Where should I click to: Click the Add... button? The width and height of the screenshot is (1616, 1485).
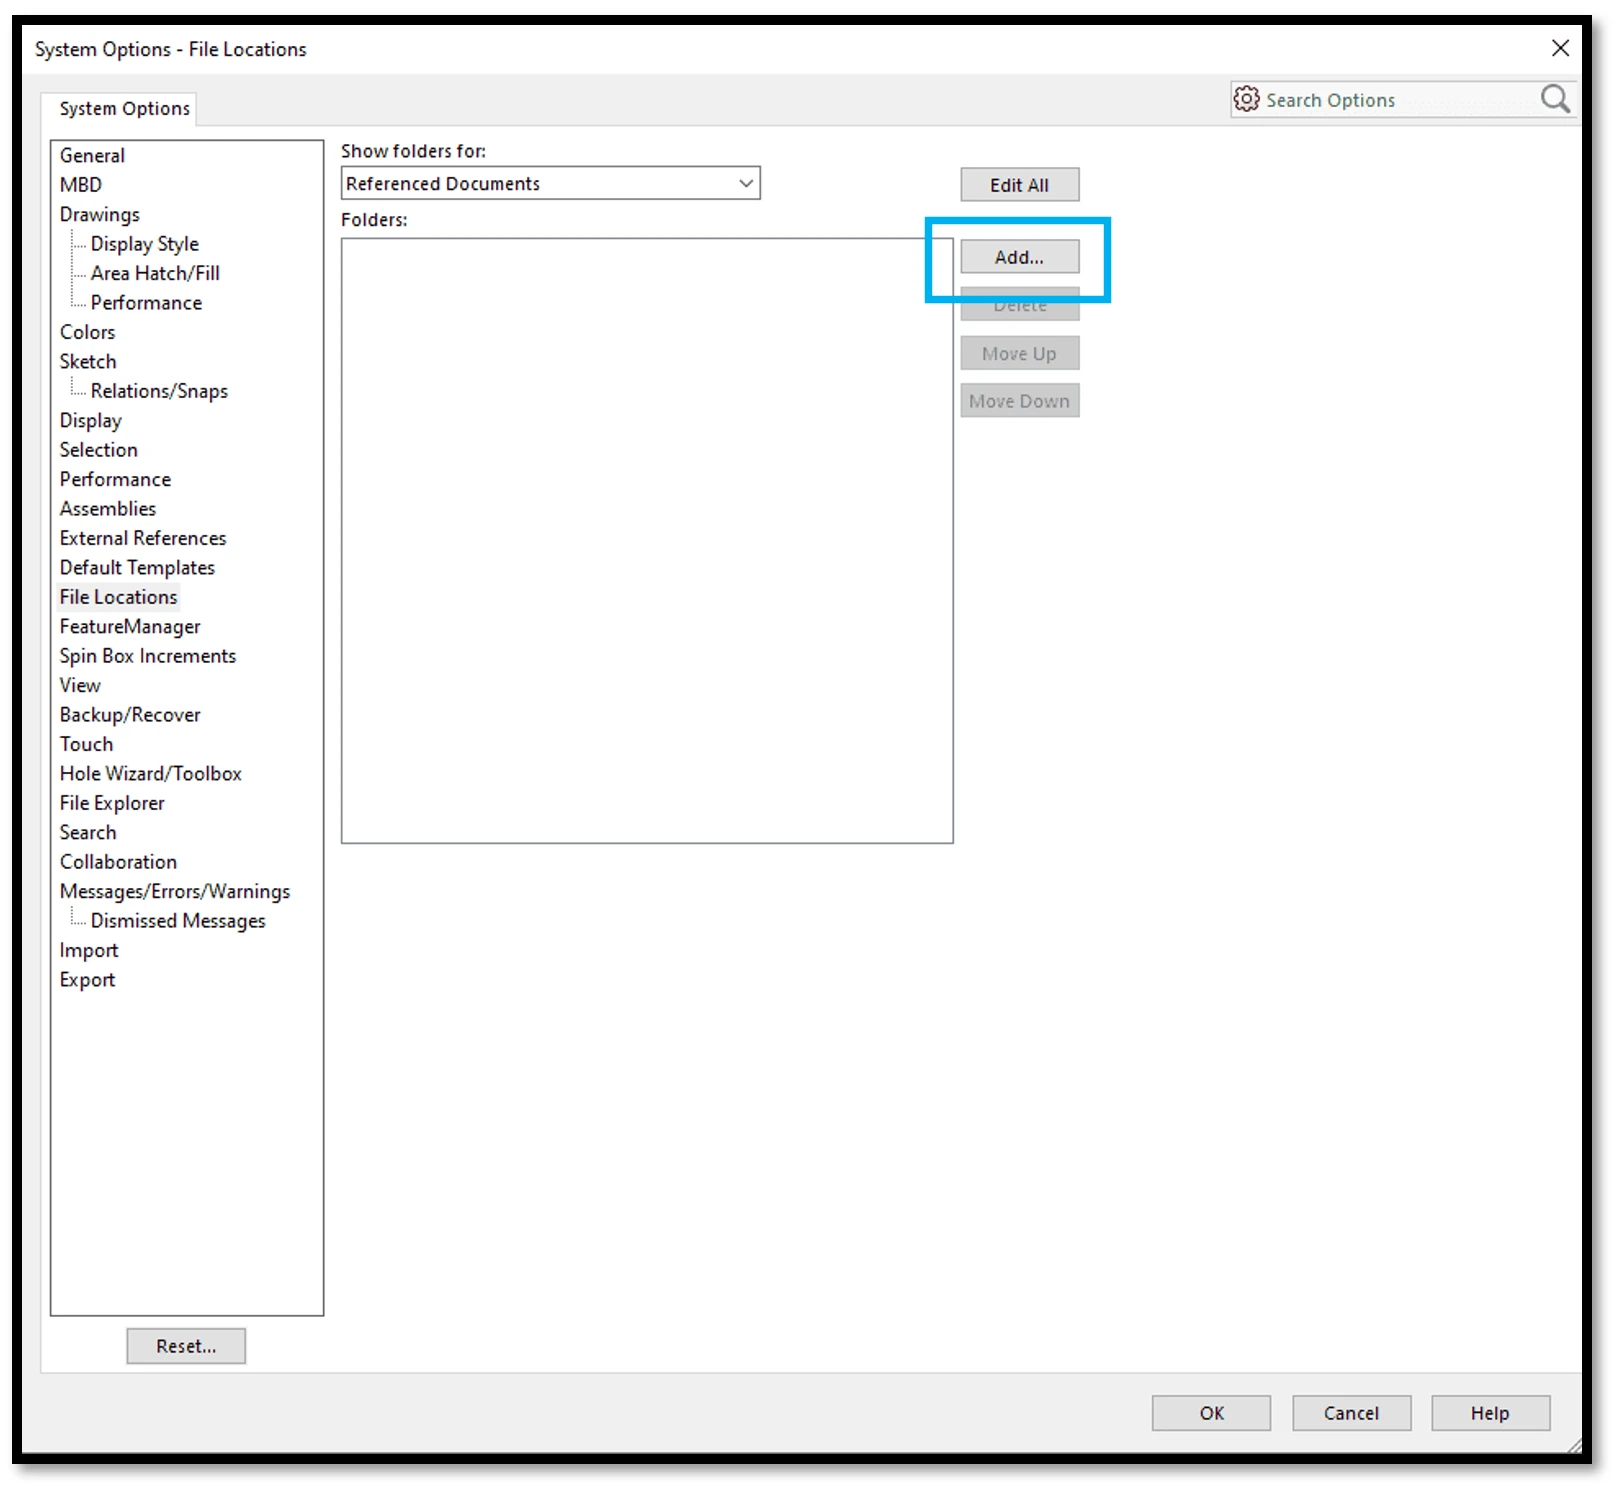point(1019,257)
